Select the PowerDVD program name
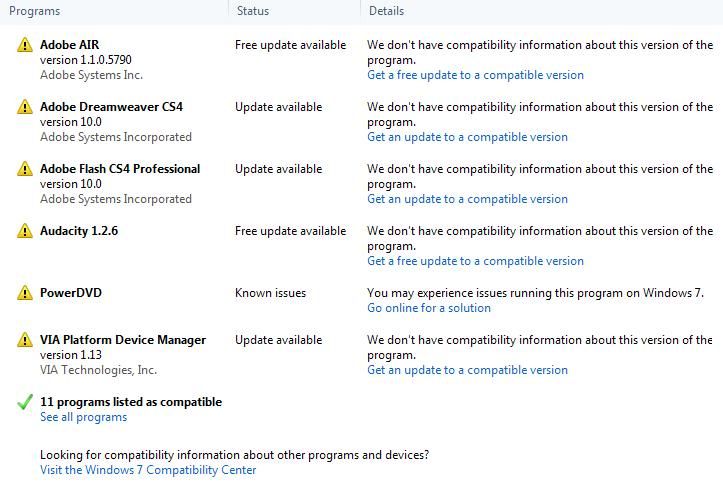Viewport: 723px width, 487px height. tap(71, 293)
